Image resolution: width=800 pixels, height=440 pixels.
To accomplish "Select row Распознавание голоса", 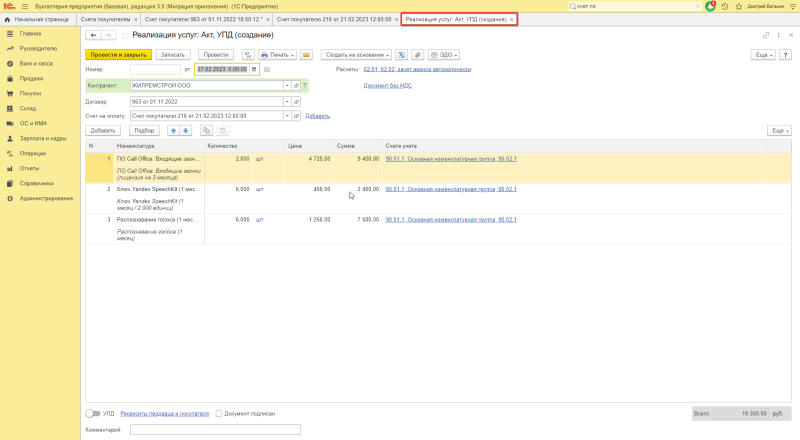I will (x=438, y=229).
